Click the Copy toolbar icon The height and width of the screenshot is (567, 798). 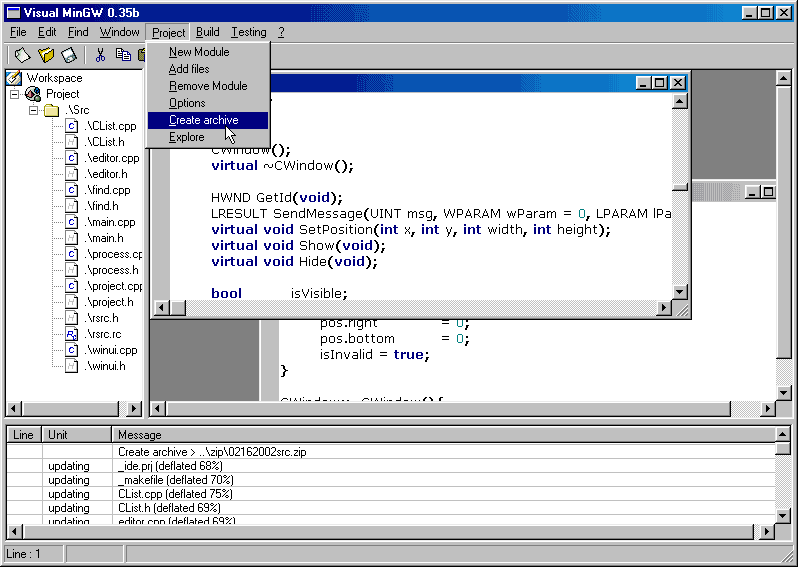pyautogui.click(x=123, y=55)
